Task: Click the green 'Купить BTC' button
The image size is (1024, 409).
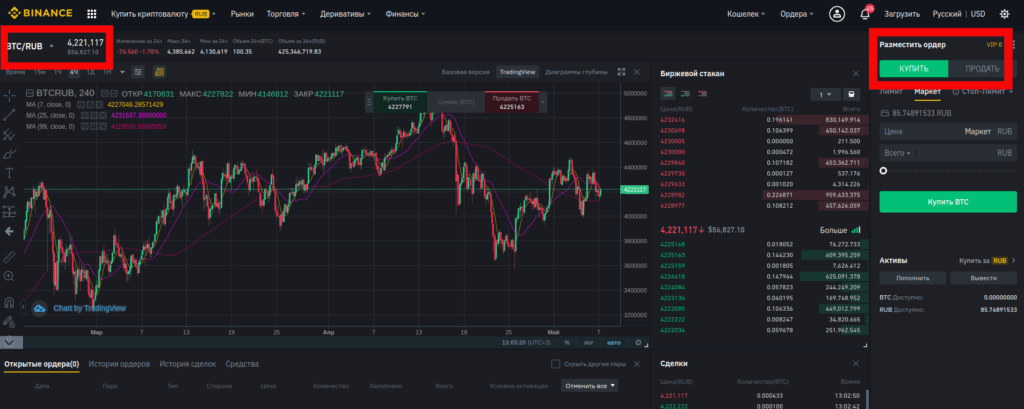Action: pyautogui.click(x=946, y=202)
